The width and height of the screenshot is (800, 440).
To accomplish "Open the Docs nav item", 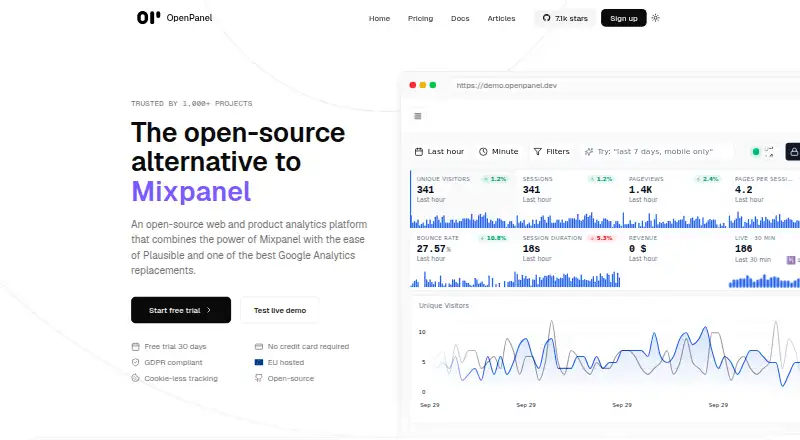I will click(460, 18).
